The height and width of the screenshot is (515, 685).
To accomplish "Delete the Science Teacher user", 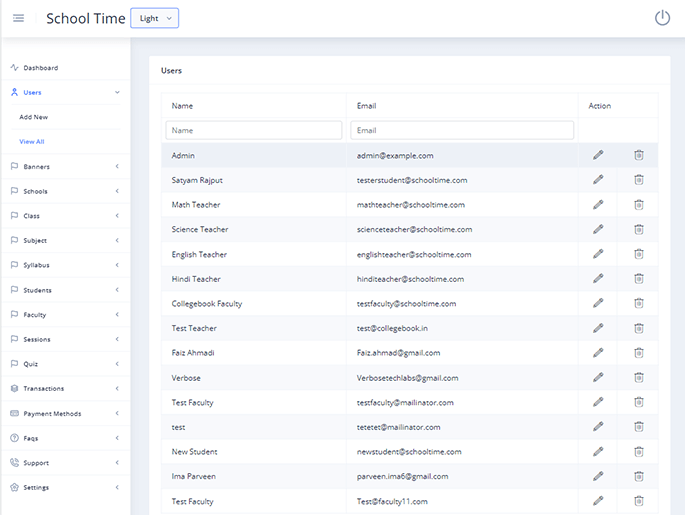I will tap(639, 229).
